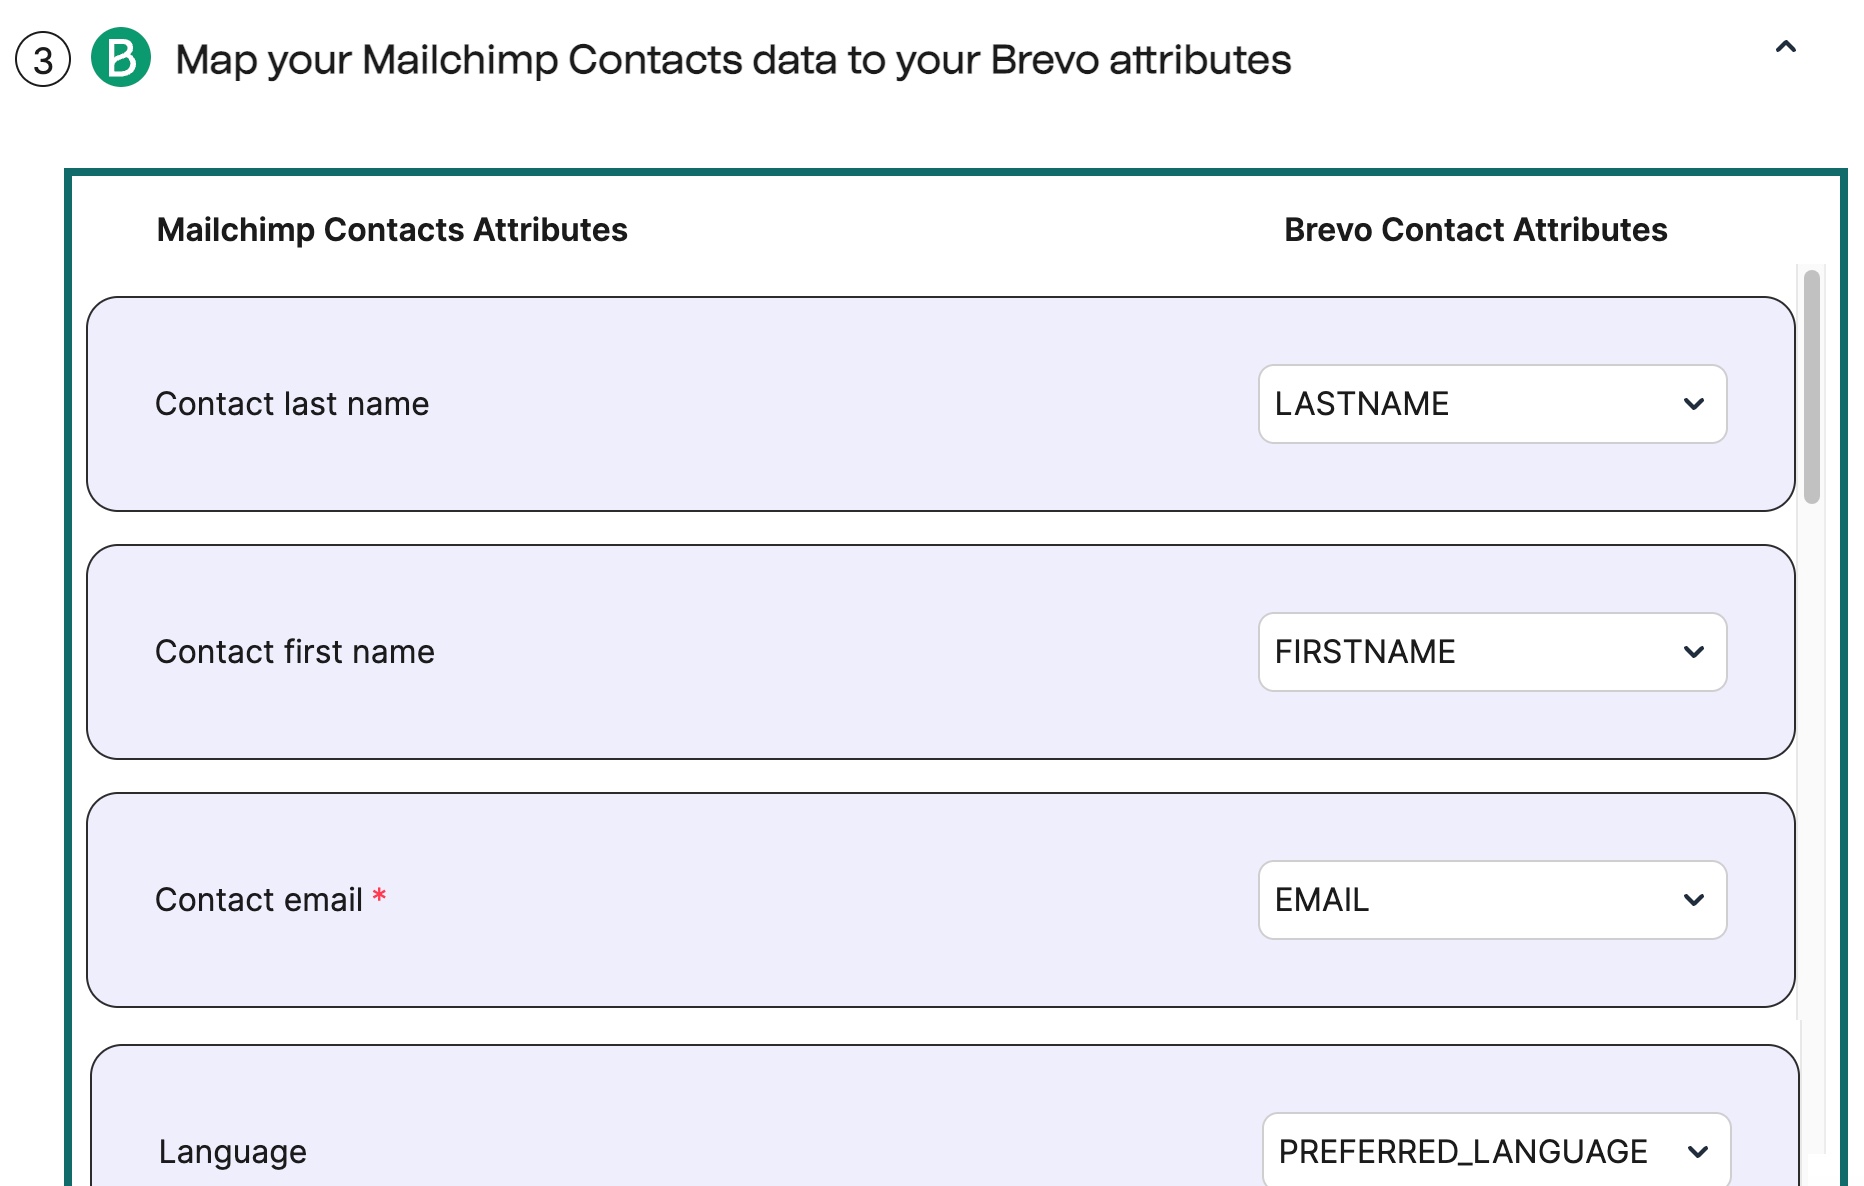Click the chevron inside the LASTNAME dropdown
Screen dimensions: 1864x1186
[1694, 404]
